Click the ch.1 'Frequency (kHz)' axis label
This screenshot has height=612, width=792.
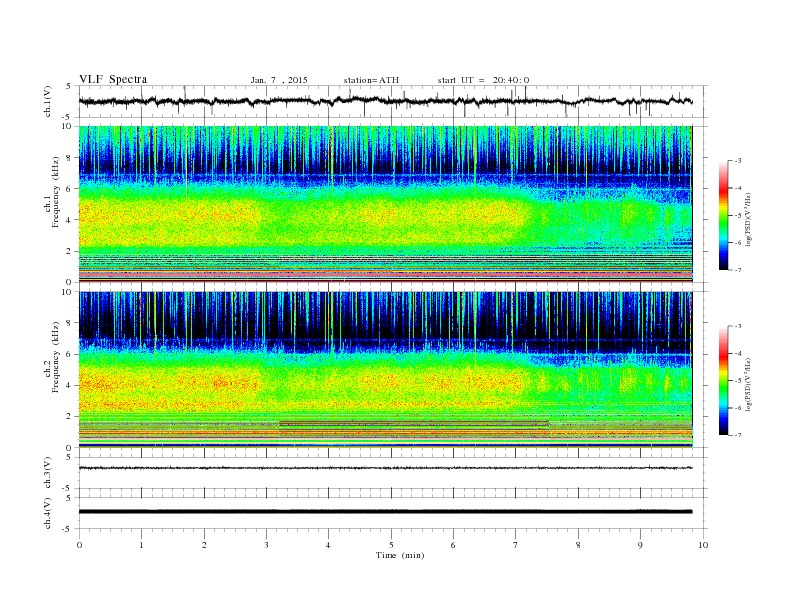(56, 192)
